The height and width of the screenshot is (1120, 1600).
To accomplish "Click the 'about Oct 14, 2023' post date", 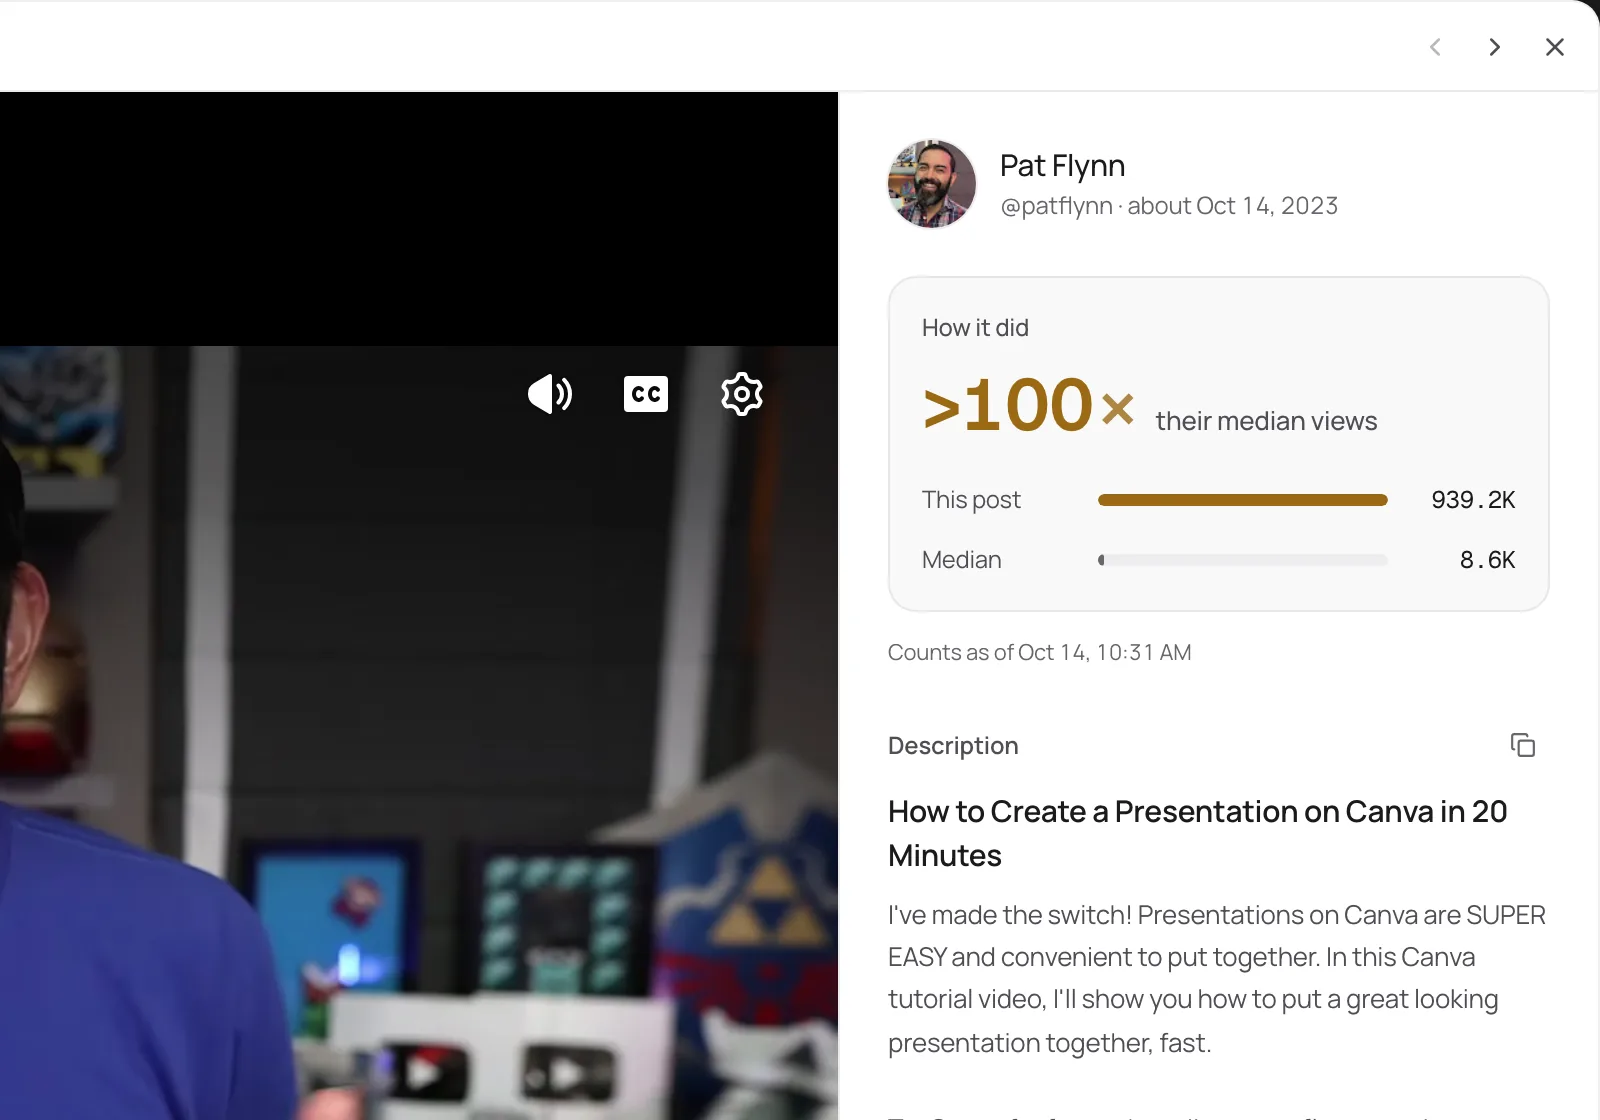I will [x=1232, y=206].
